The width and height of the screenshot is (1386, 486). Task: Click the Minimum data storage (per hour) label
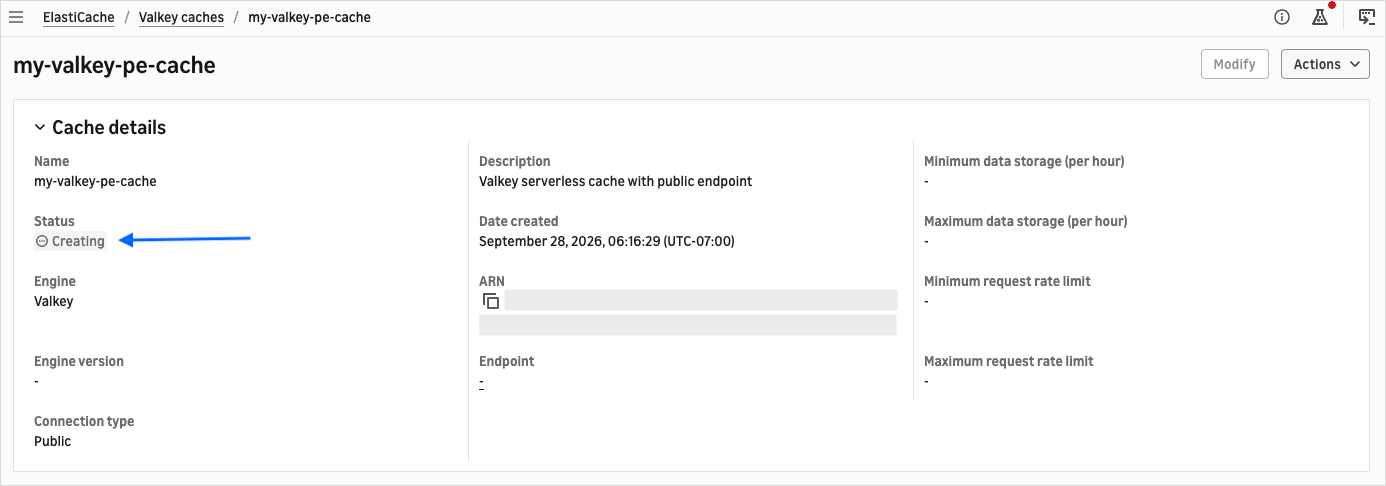(x=1024, y=161)
